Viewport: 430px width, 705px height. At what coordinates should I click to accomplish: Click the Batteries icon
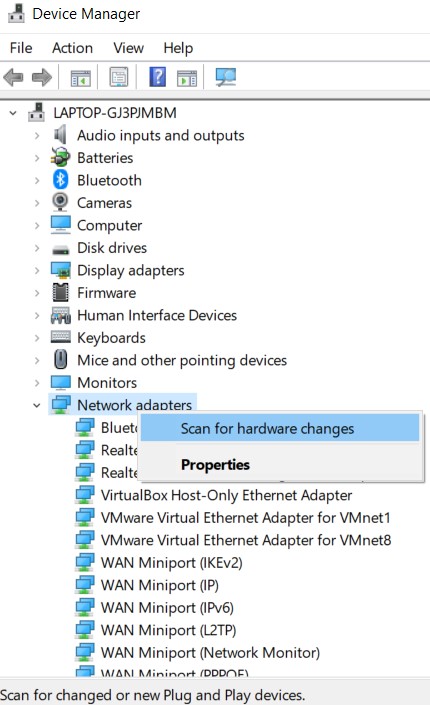click(x=60, y=157)
